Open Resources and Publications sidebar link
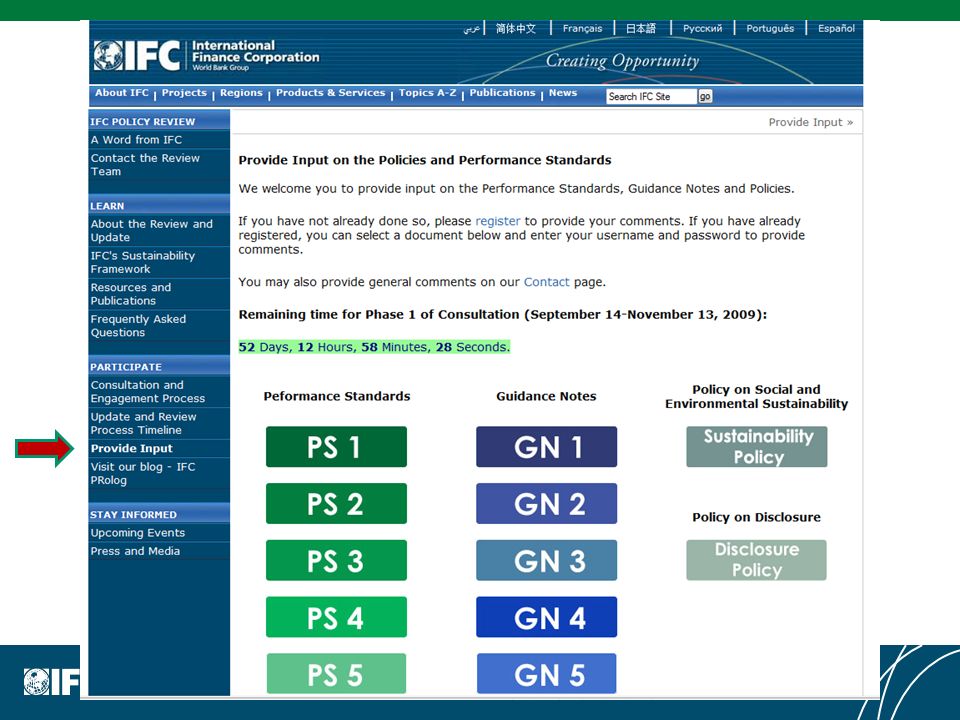The height and width of the screenshot is (720, 960). 130,294
